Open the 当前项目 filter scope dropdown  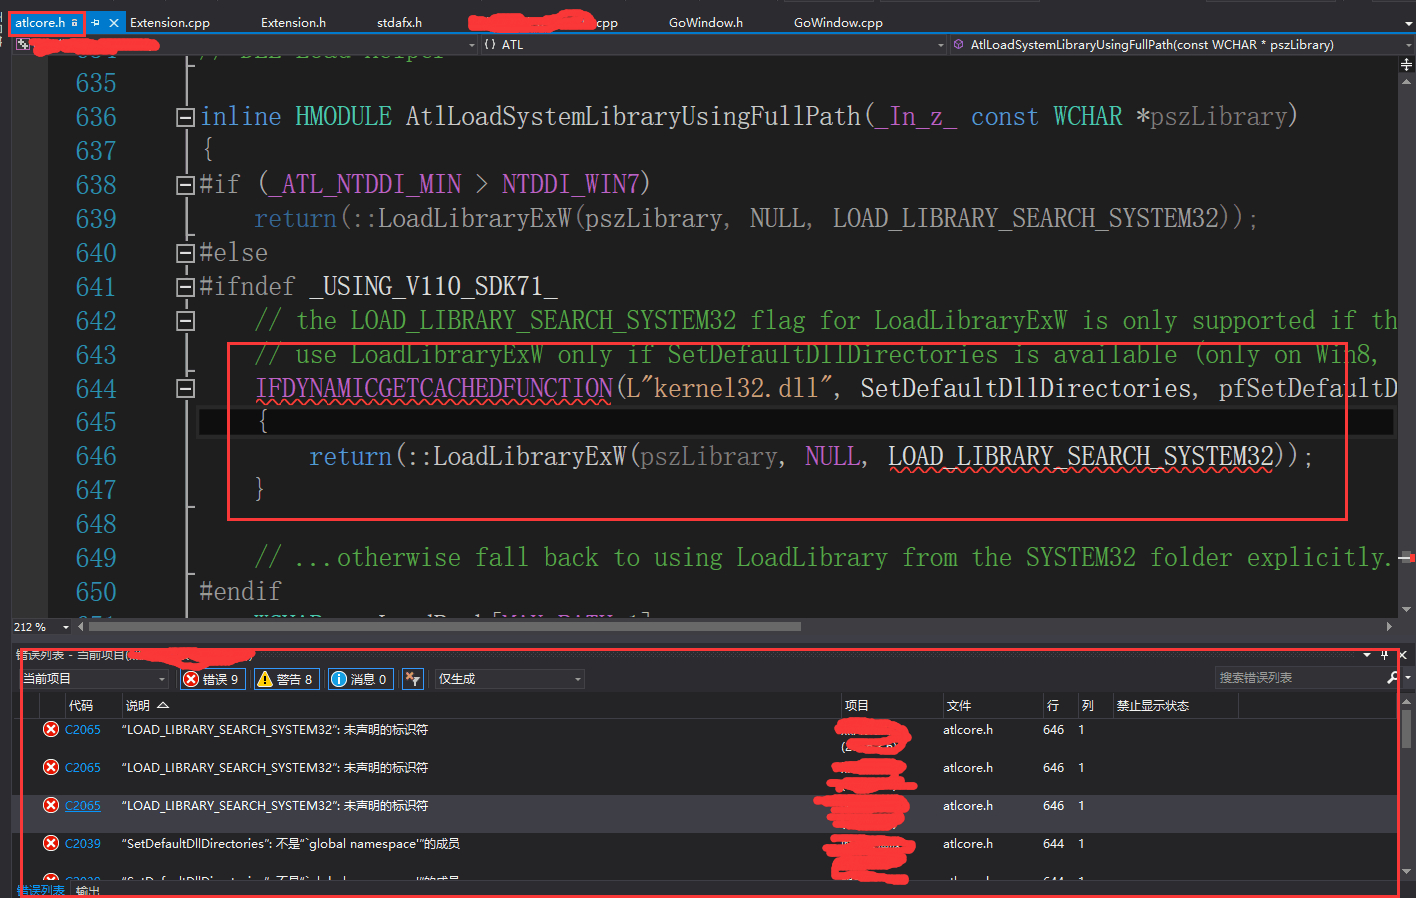tap(94, 679)
